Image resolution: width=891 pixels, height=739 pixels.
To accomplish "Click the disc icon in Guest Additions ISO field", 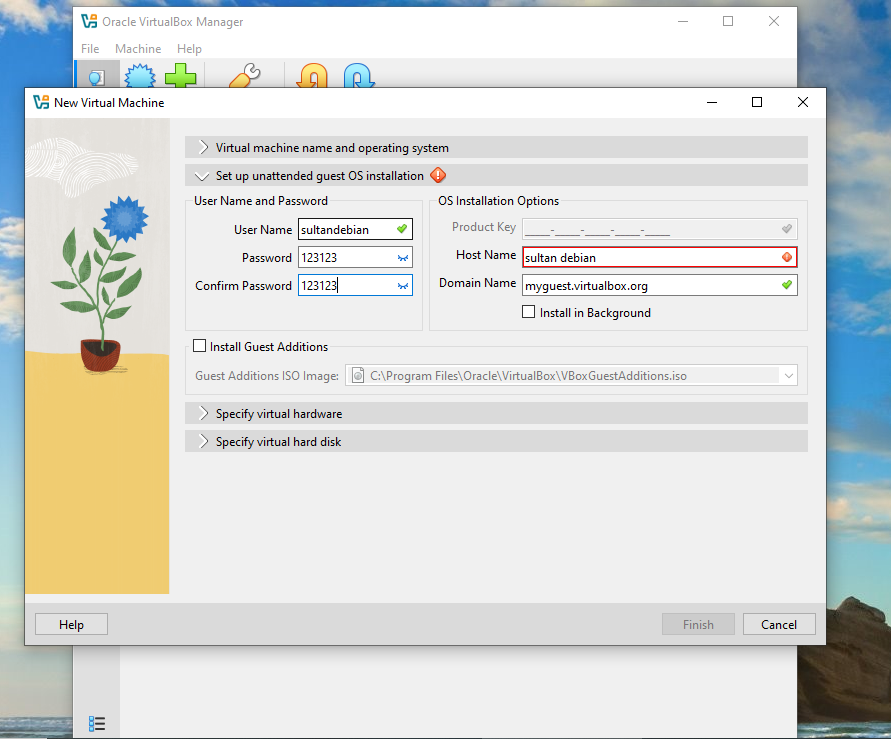I will 358,375.
